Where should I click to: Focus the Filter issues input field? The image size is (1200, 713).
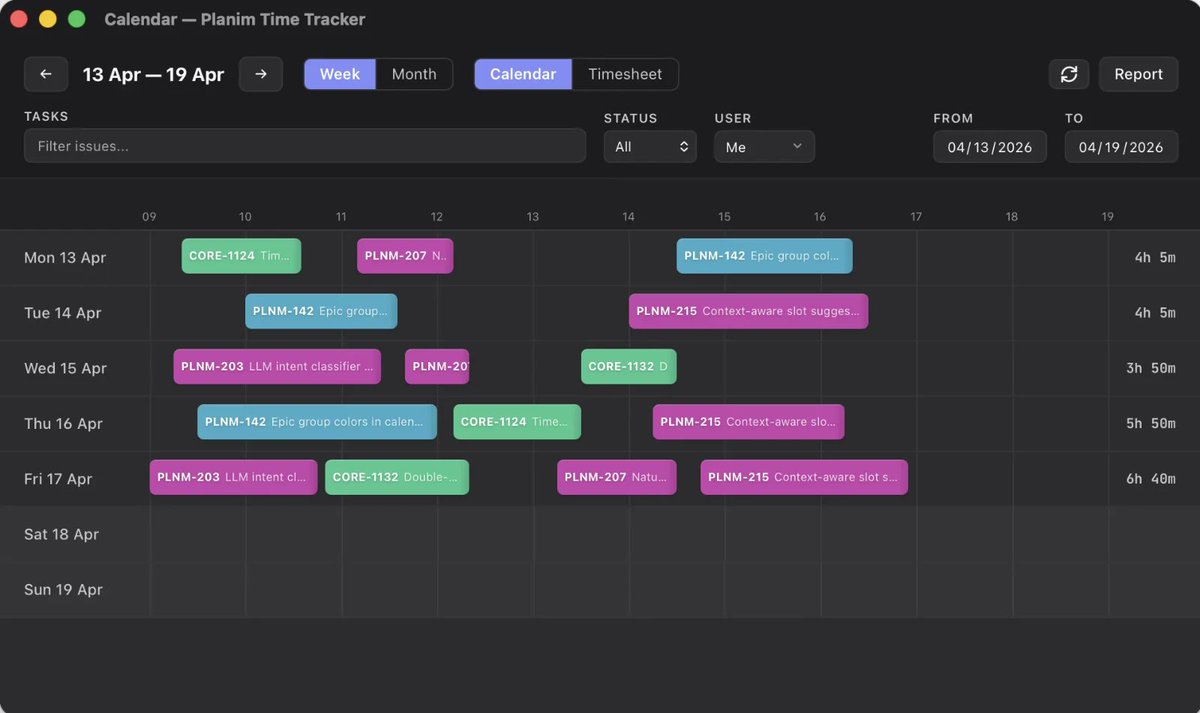click(305, 146)
